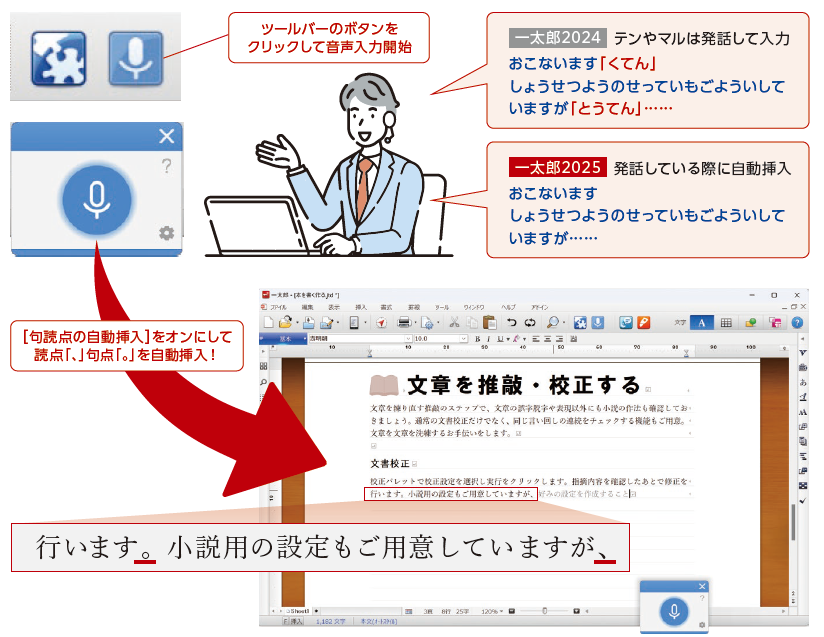Open voice input panel settings gear
The width and height of the screenshot is (824, 637).
(x=166, y=233)
